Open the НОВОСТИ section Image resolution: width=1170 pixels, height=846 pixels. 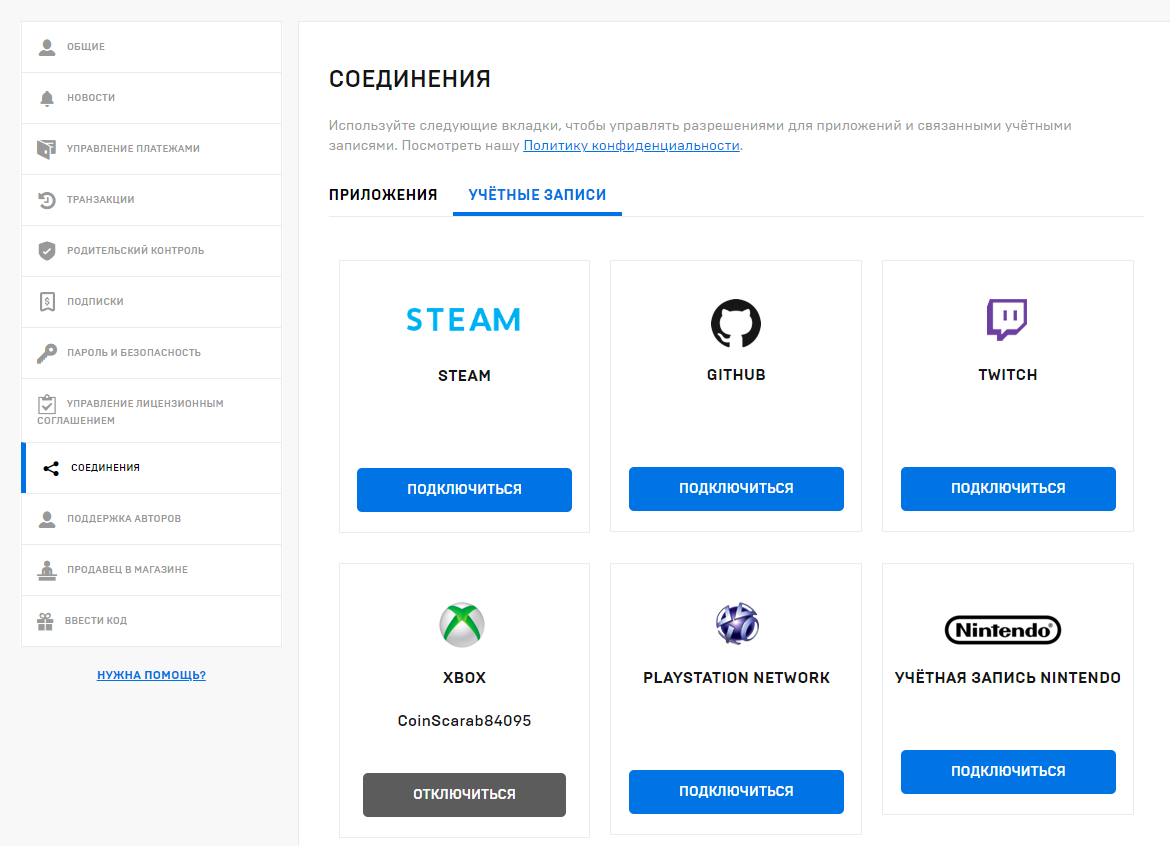(151, 98)
